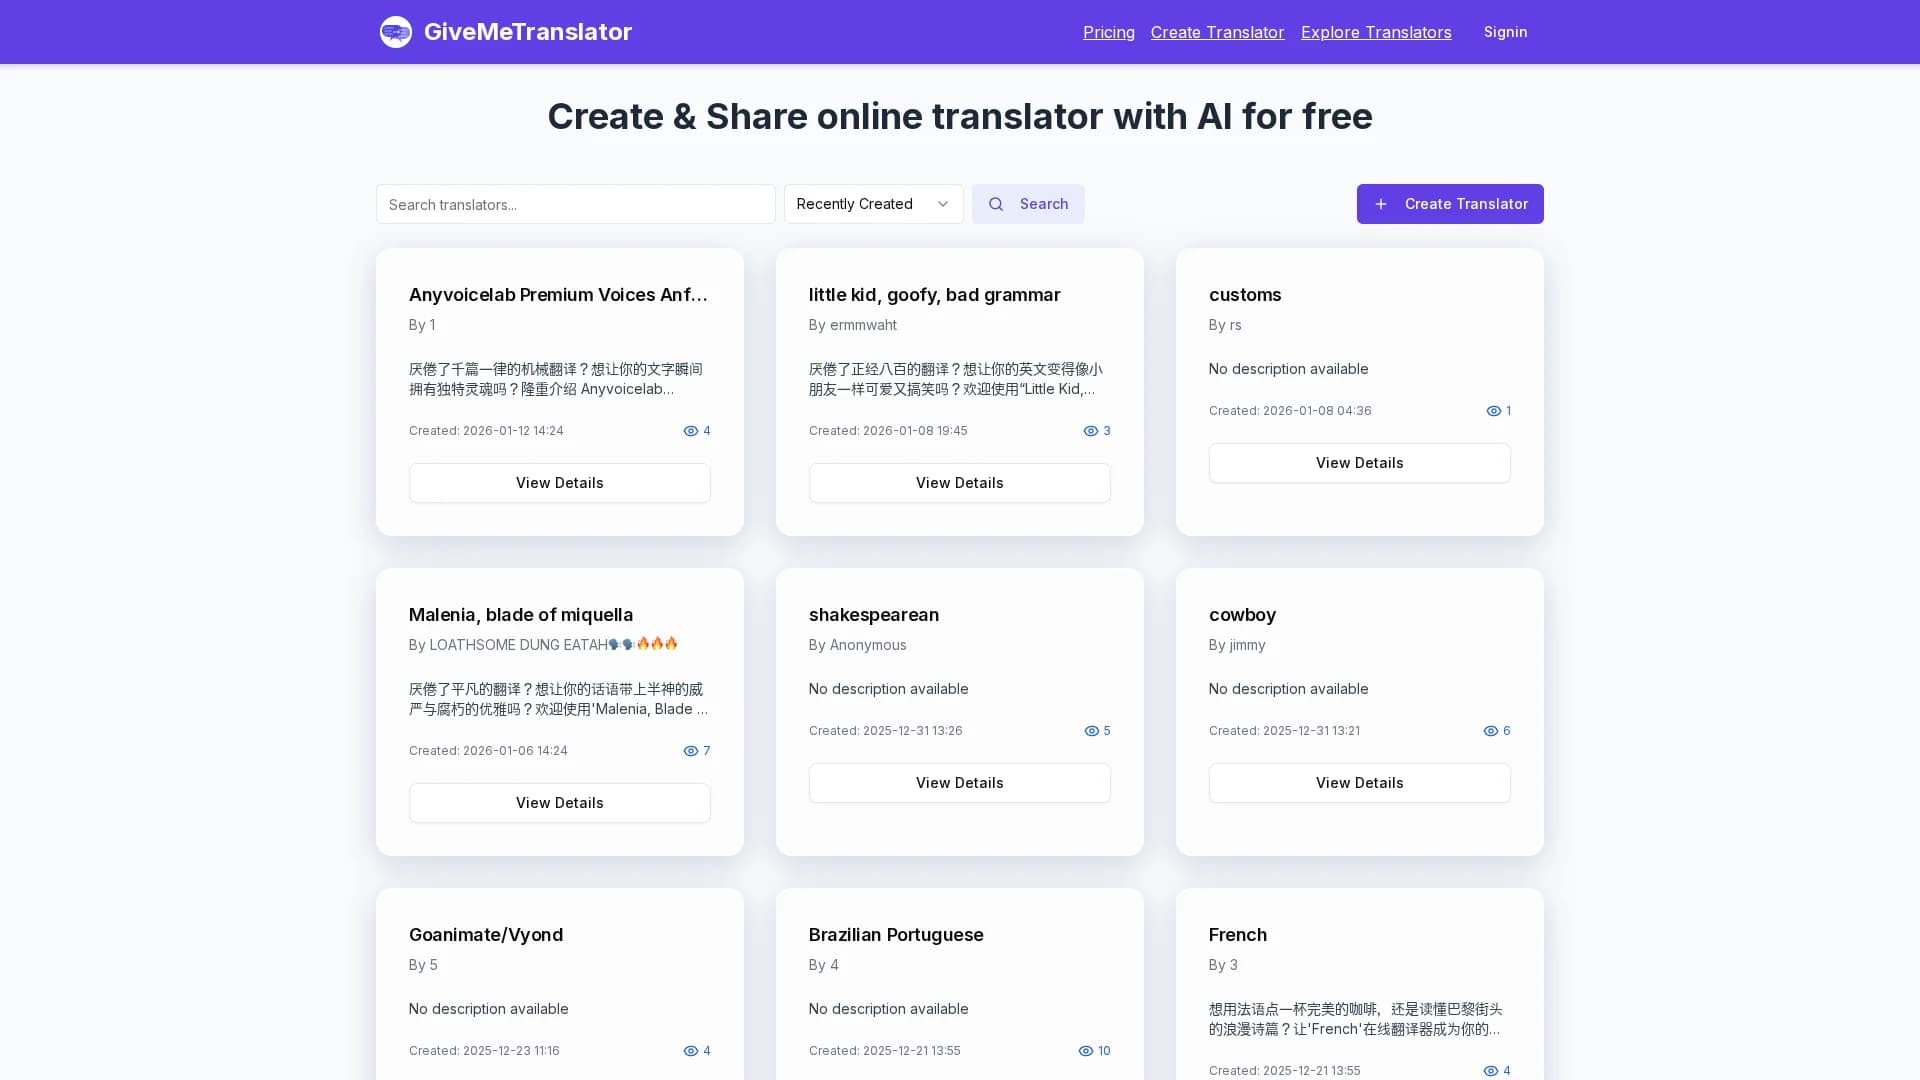
Task: Click the eye views icon on customs card
Action: (1494, 411)
